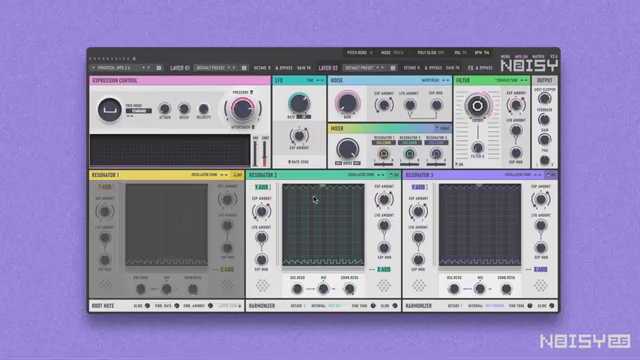Click next Resonator 3 type arrow
640x360 pixels.
coord(540,175)
